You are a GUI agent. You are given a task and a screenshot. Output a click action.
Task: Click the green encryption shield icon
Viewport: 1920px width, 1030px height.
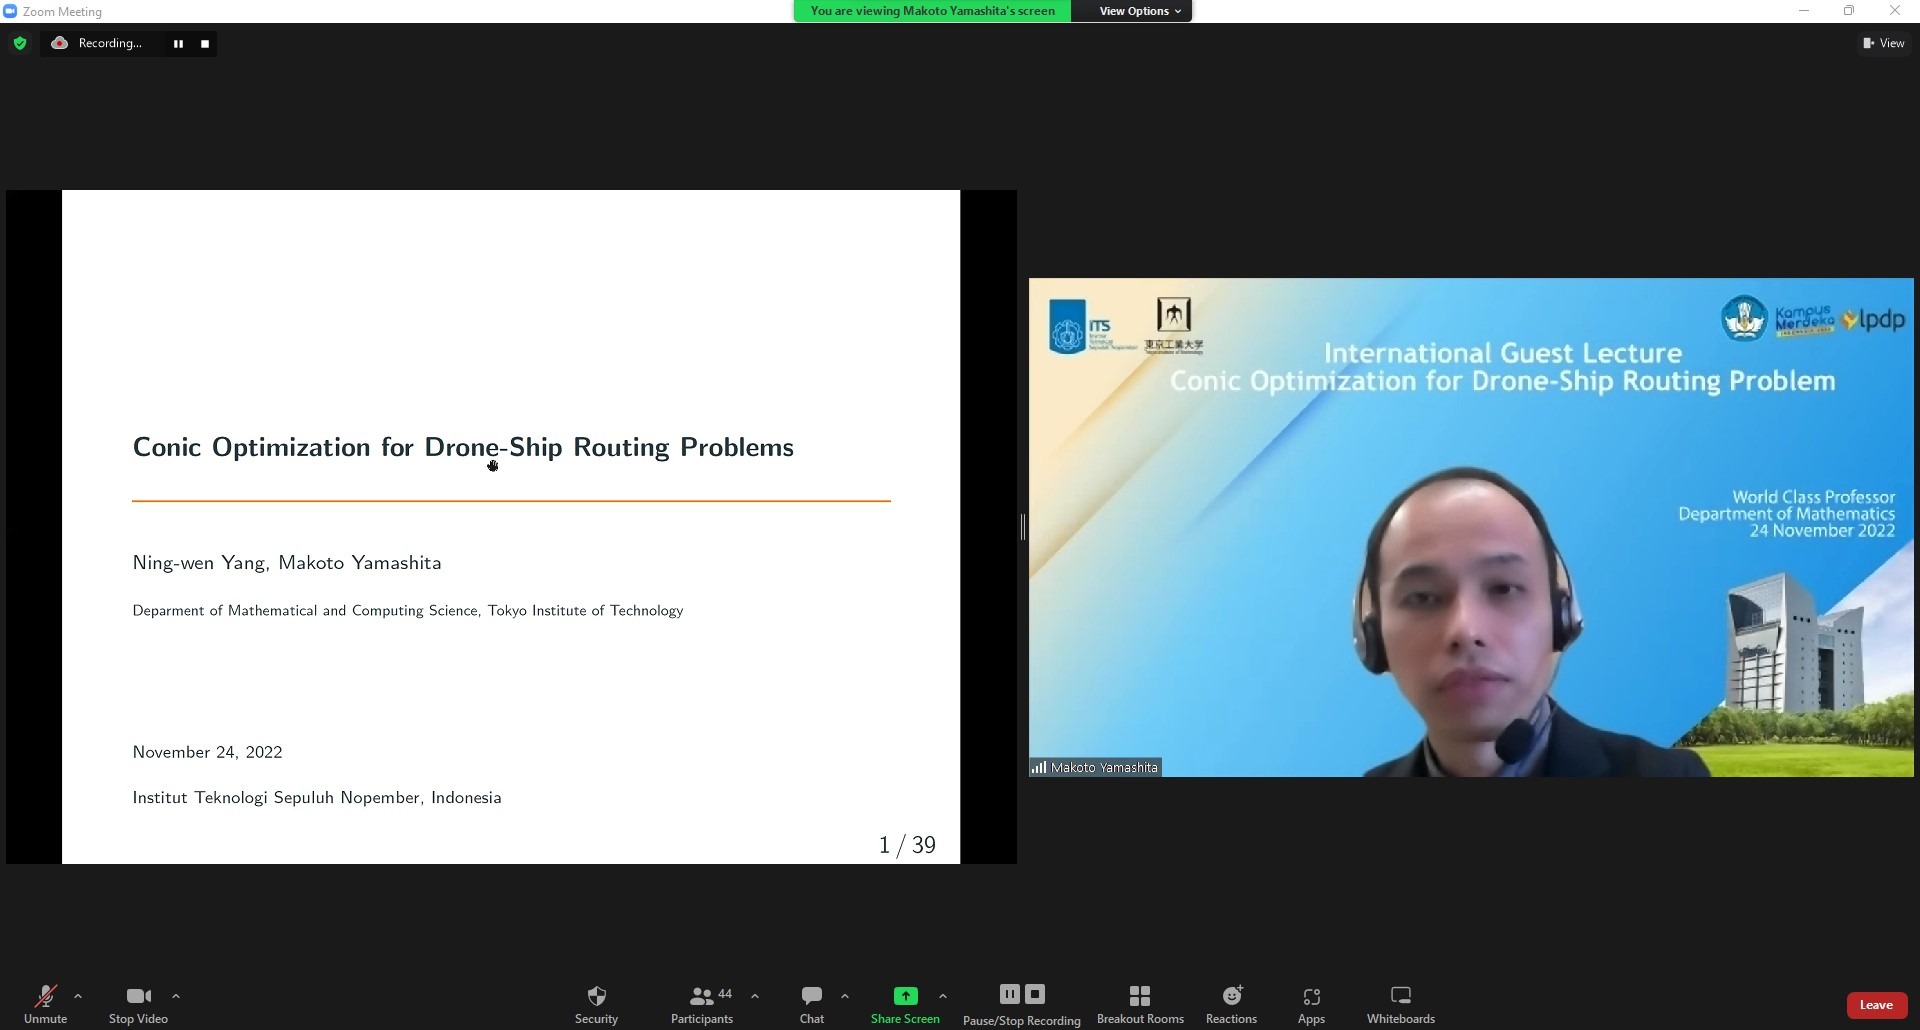point(20,43)
